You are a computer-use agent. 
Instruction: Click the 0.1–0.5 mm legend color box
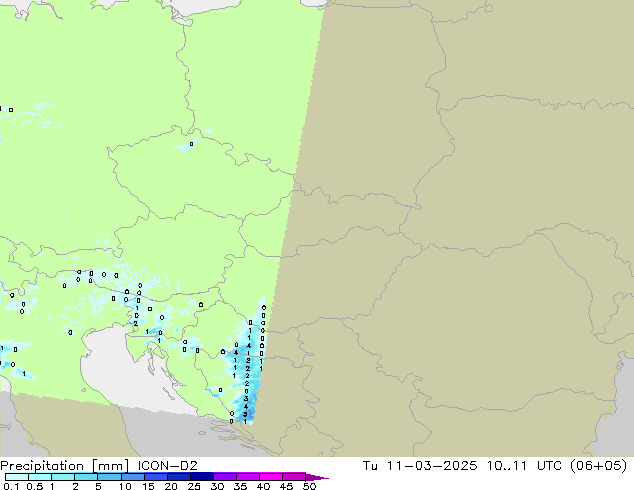click(17, 477)
